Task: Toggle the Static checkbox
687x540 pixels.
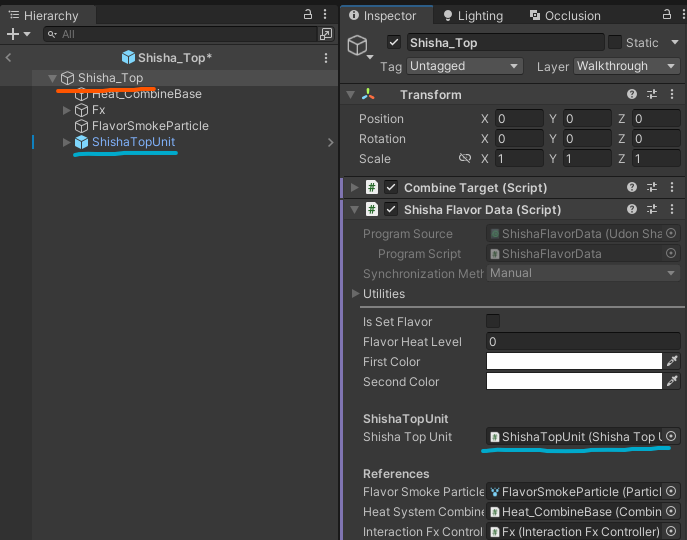Action: [615, 43]
